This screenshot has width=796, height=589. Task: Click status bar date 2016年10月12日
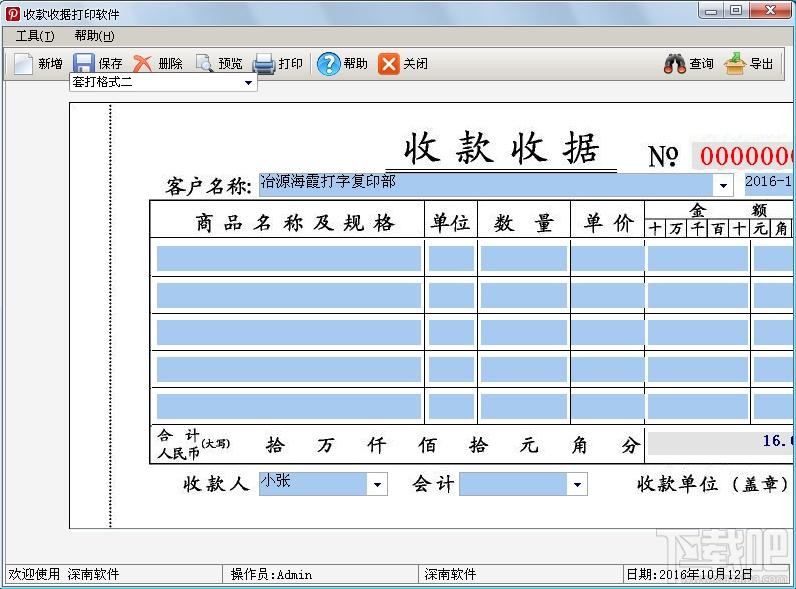coord(706,574)
